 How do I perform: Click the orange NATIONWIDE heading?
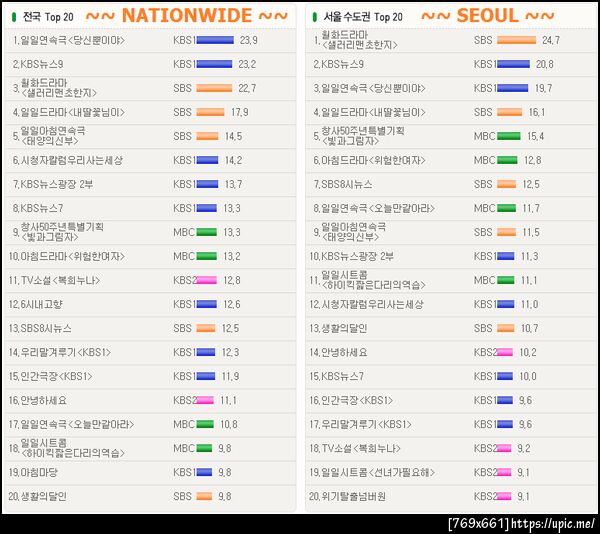click(x=187, y=16)
